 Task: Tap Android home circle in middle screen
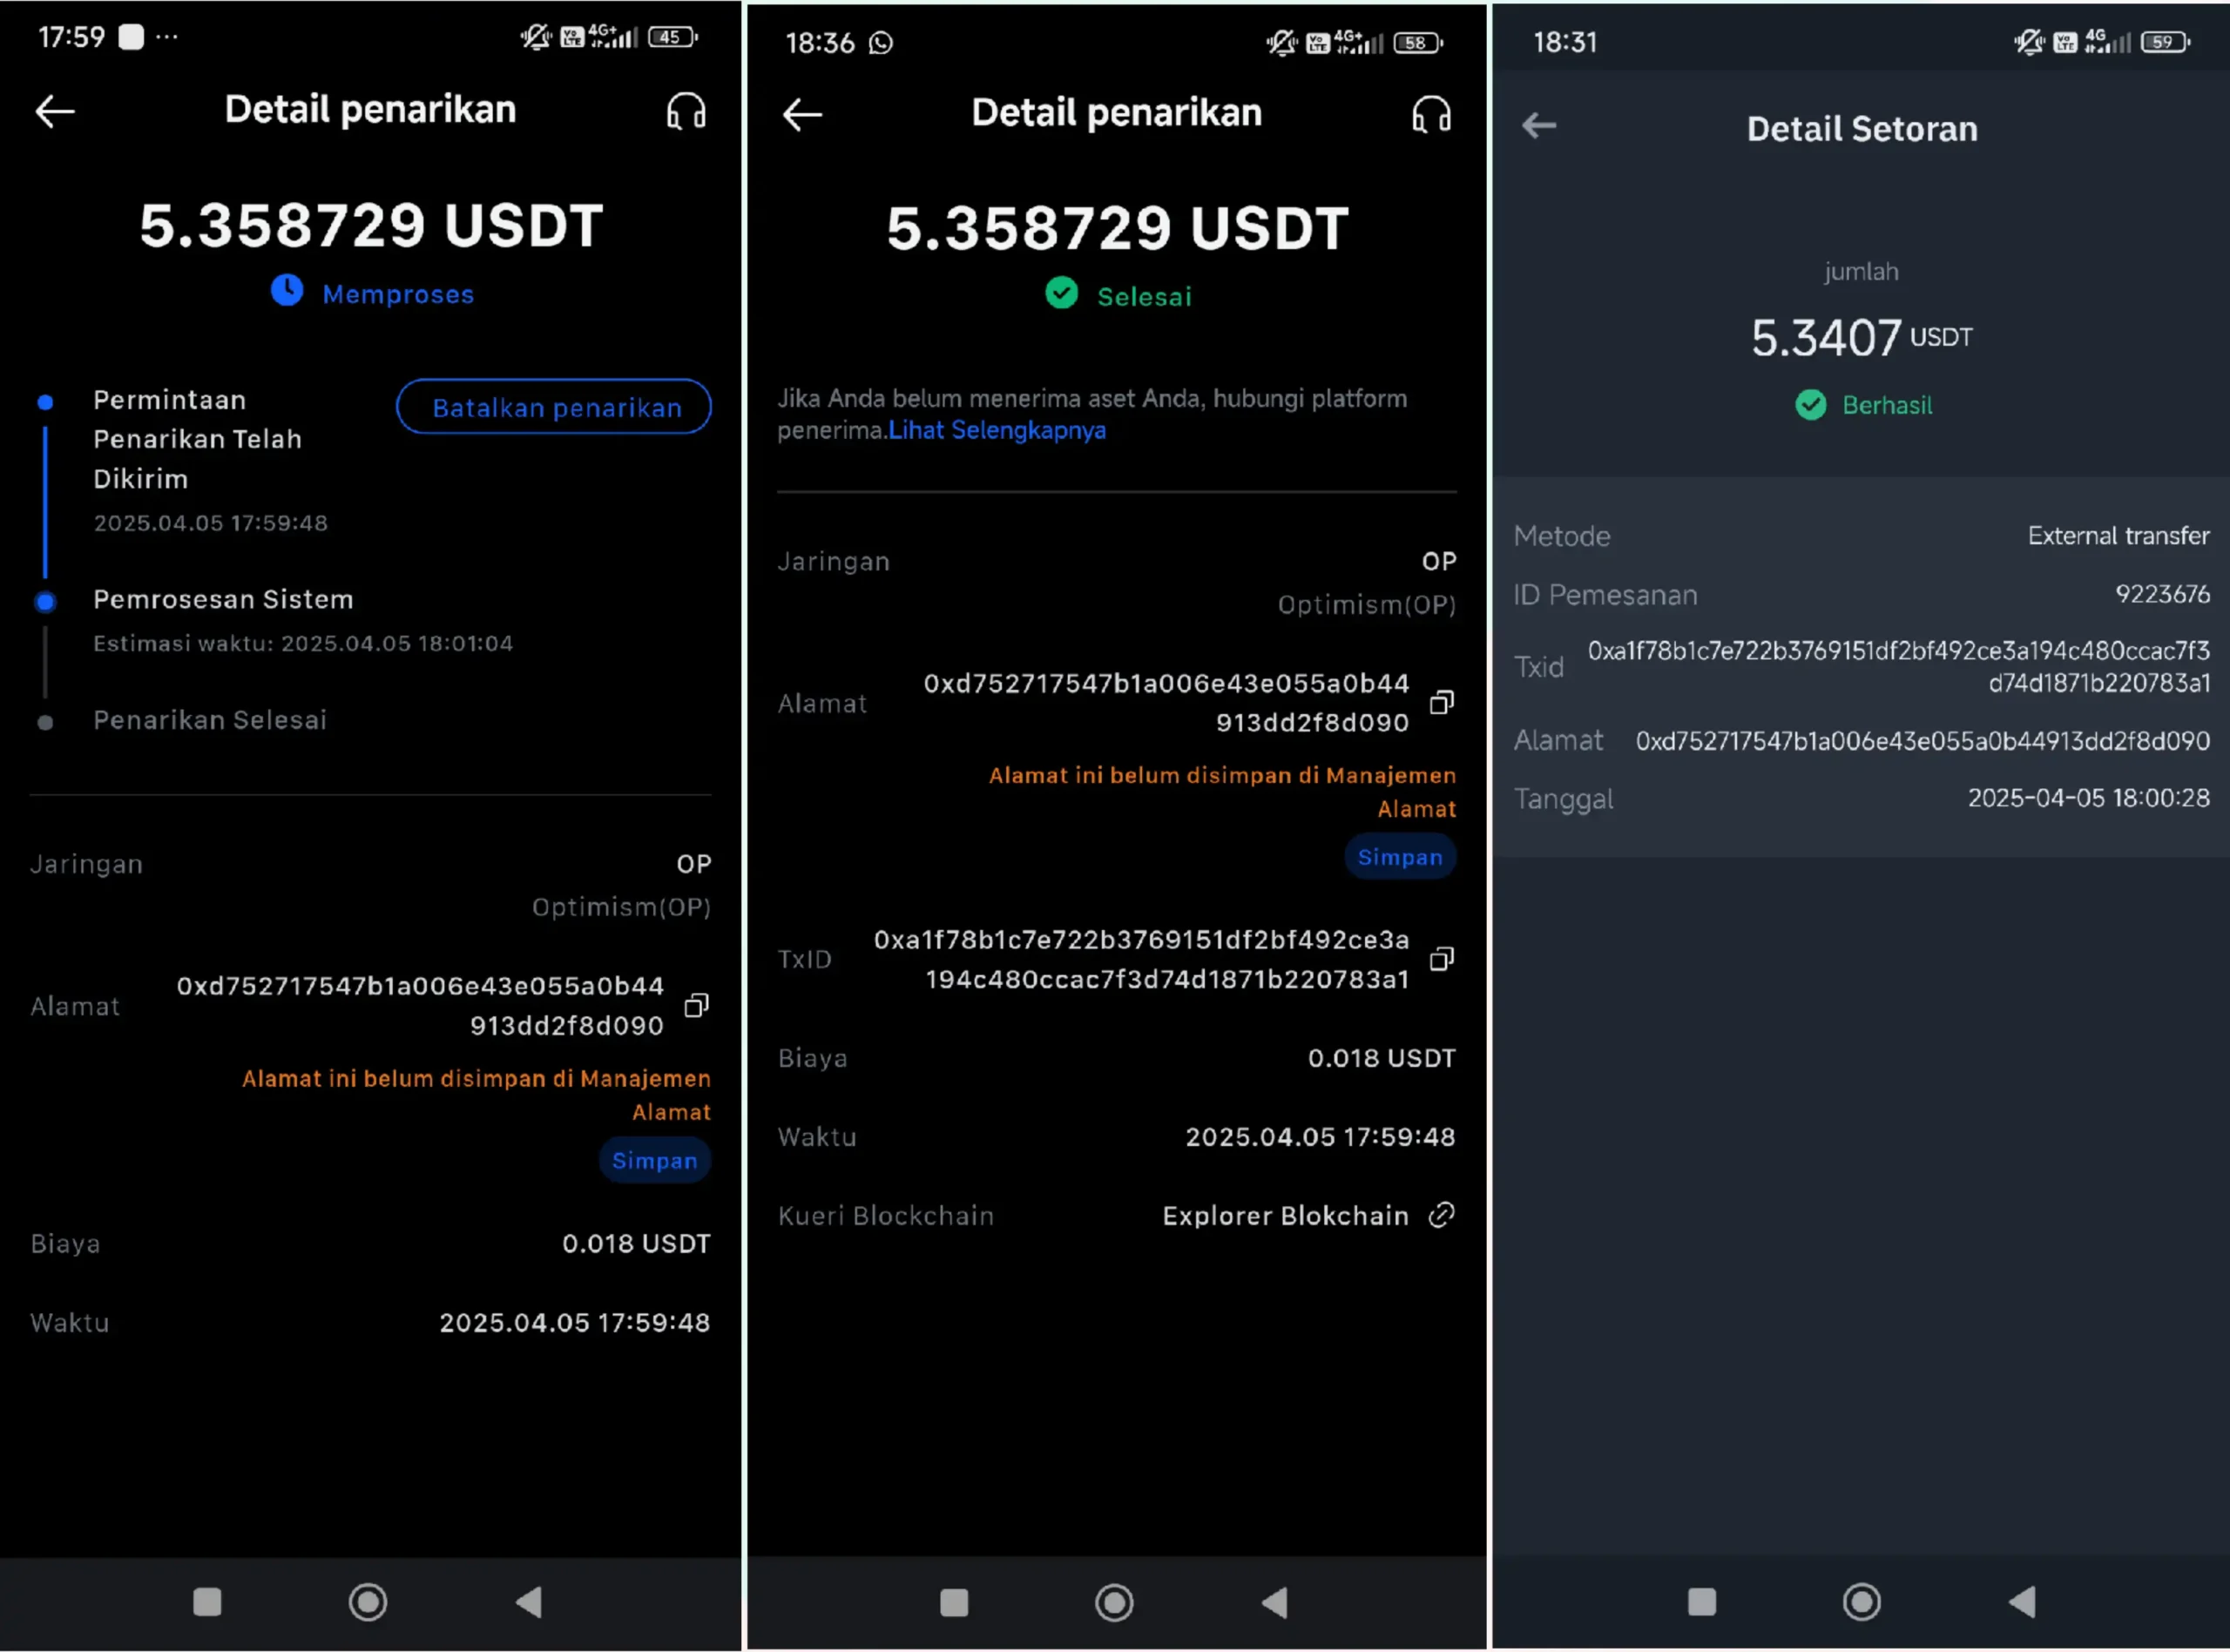coord(1114,1603)
